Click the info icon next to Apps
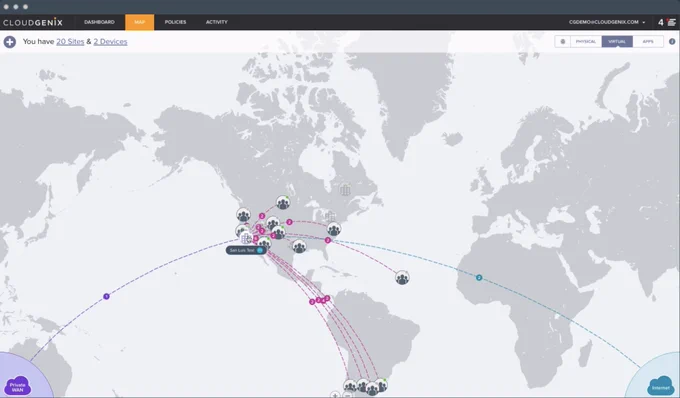This screenshot has width=680, height=398. tap(672, 42)
